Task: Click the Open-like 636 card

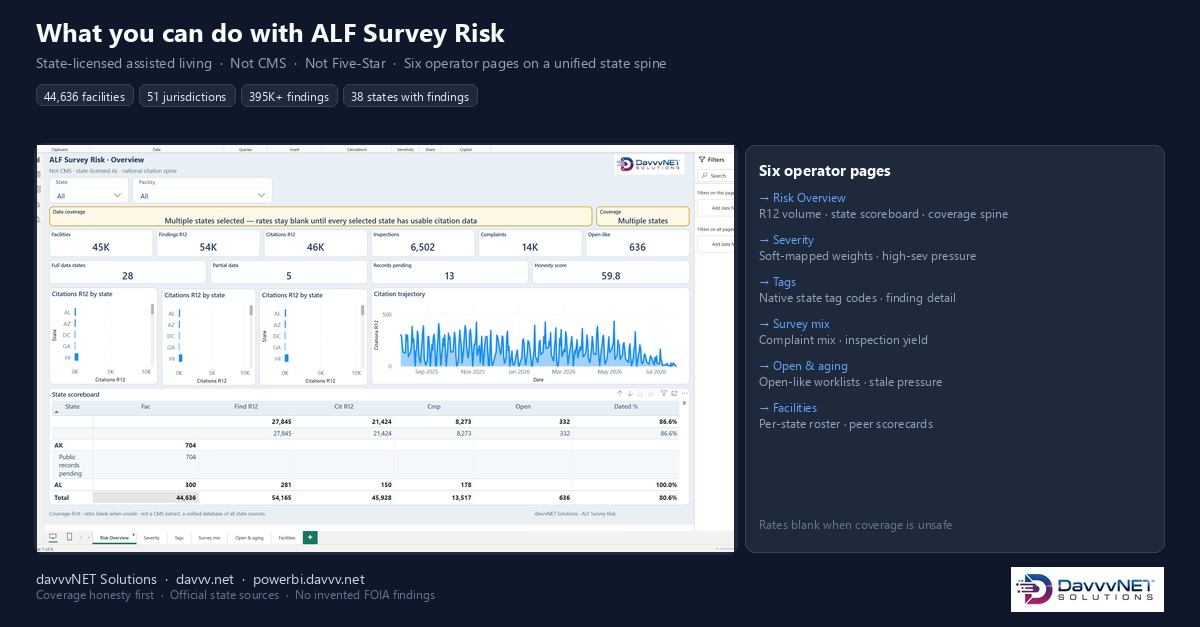Action: point(637,243)
